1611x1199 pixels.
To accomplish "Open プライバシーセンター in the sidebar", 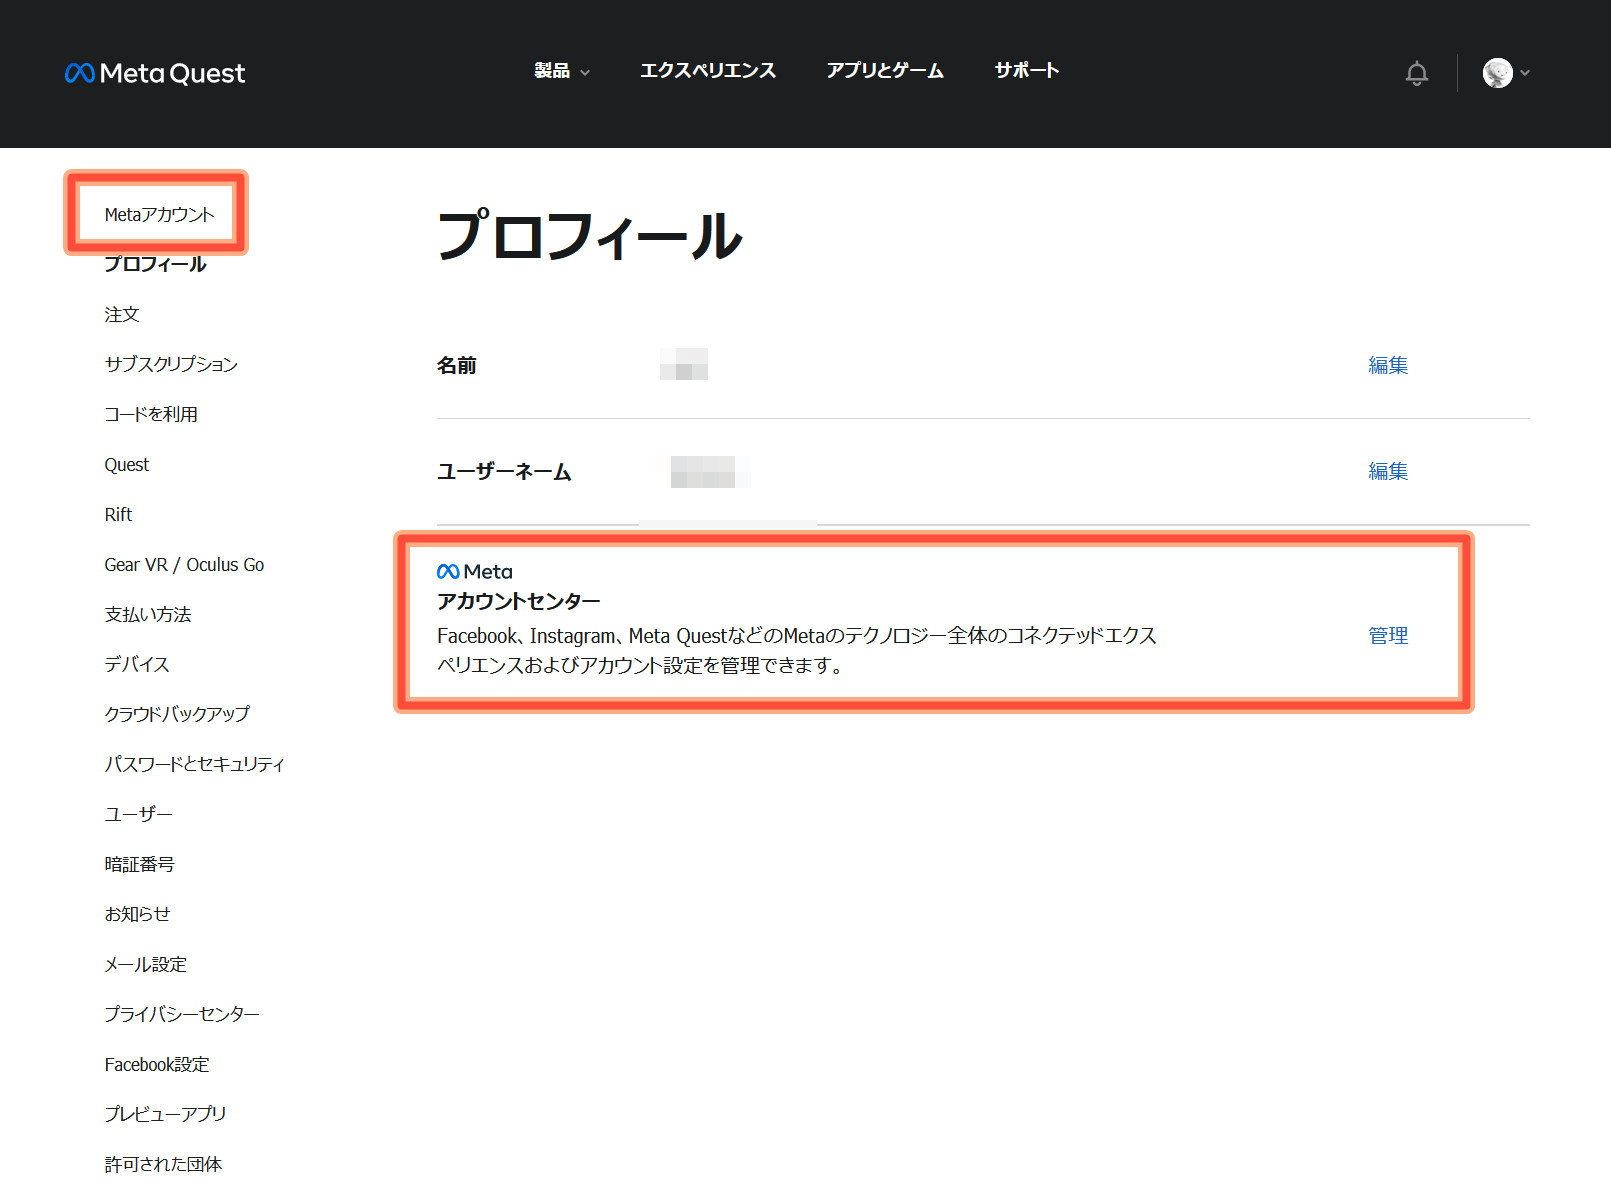I will (x=182, y=1014).
